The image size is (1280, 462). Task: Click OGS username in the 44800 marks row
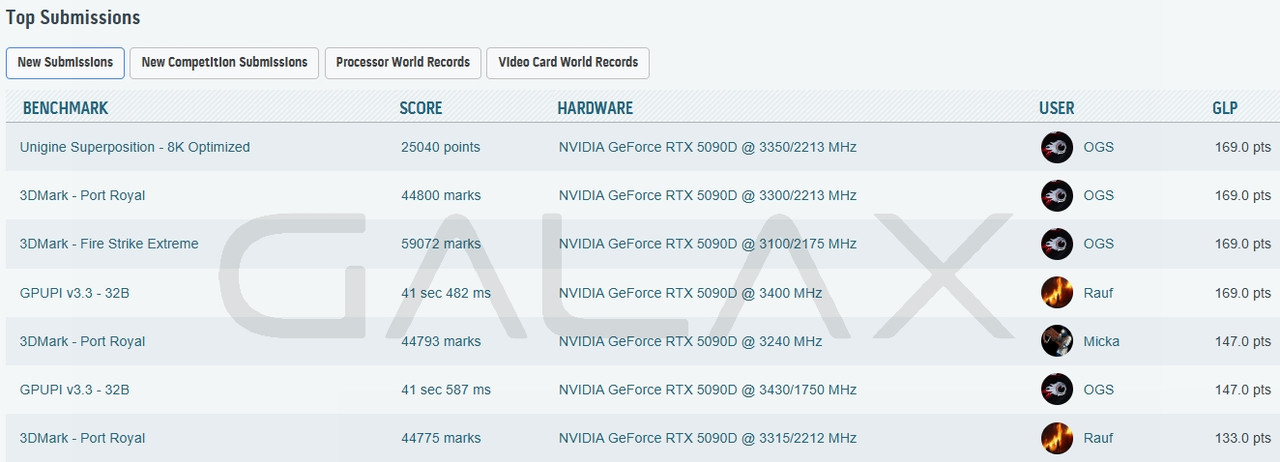coord(1099,195)
